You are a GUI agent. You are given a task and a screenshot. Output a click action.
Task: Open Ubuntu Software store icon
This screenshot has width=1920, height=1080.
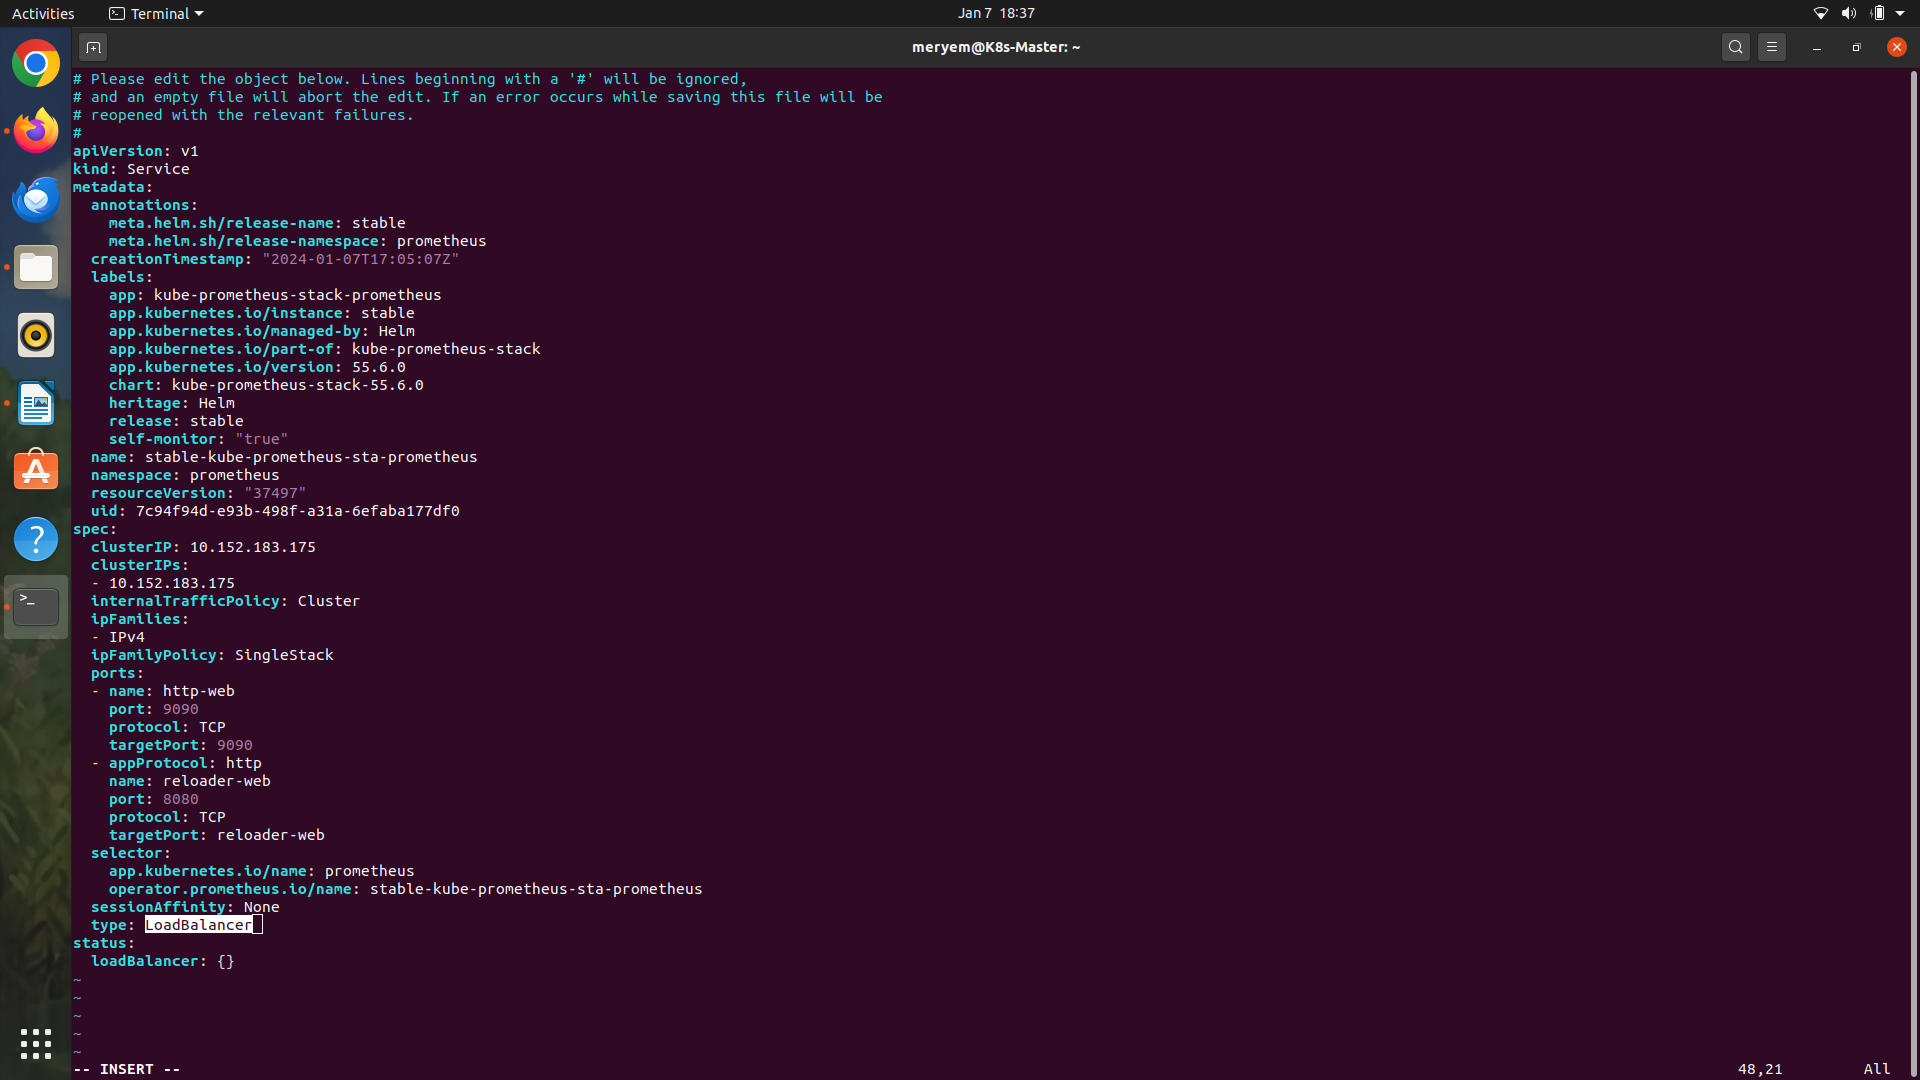coord(36,471)
